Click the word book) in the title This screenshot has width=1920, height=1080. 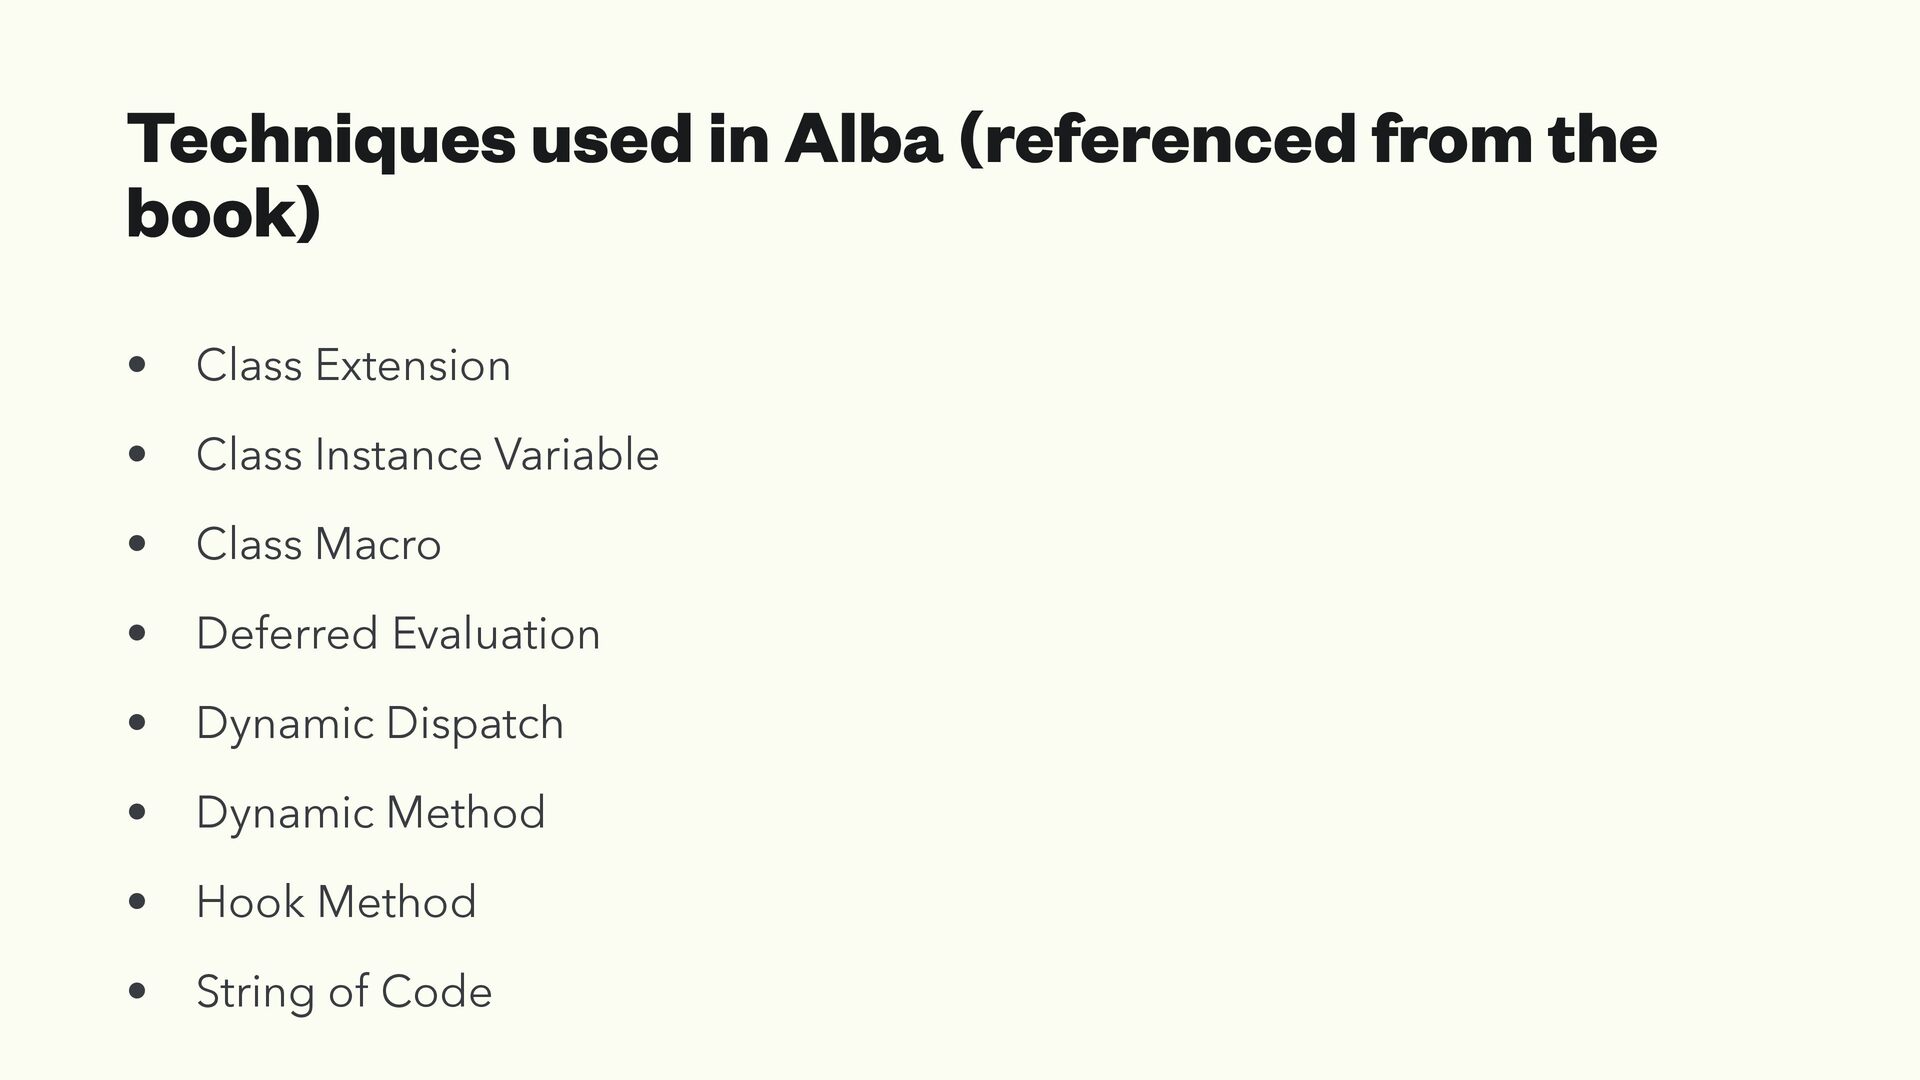click(x=223, y=213)
